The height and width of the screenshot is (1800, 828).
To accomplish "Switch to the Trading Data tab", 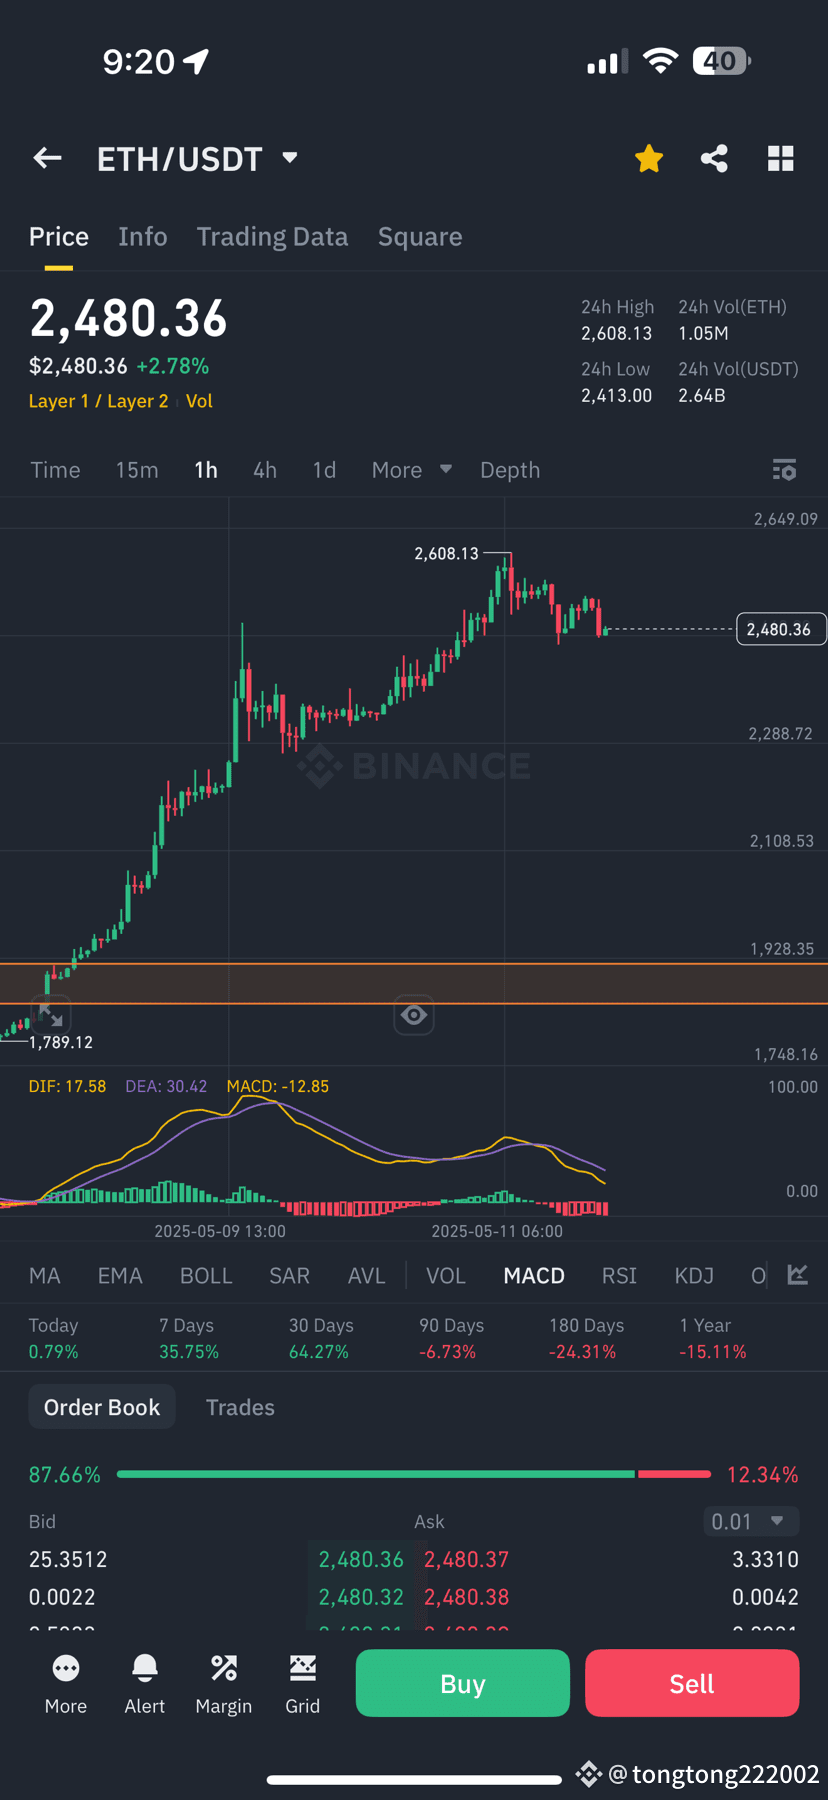I will point(272,237).
